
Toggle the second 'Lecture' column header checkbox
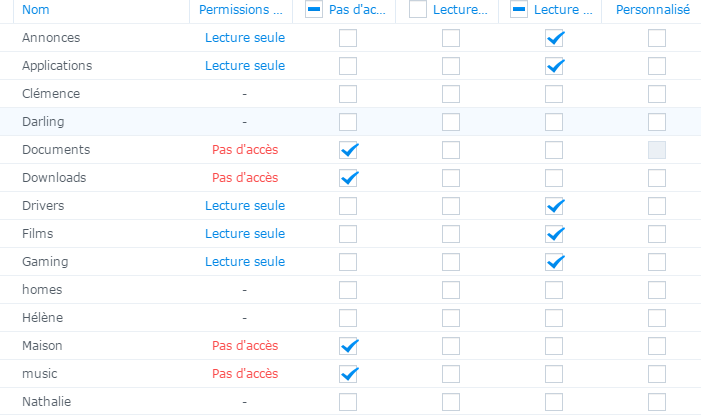coord(520,10)
